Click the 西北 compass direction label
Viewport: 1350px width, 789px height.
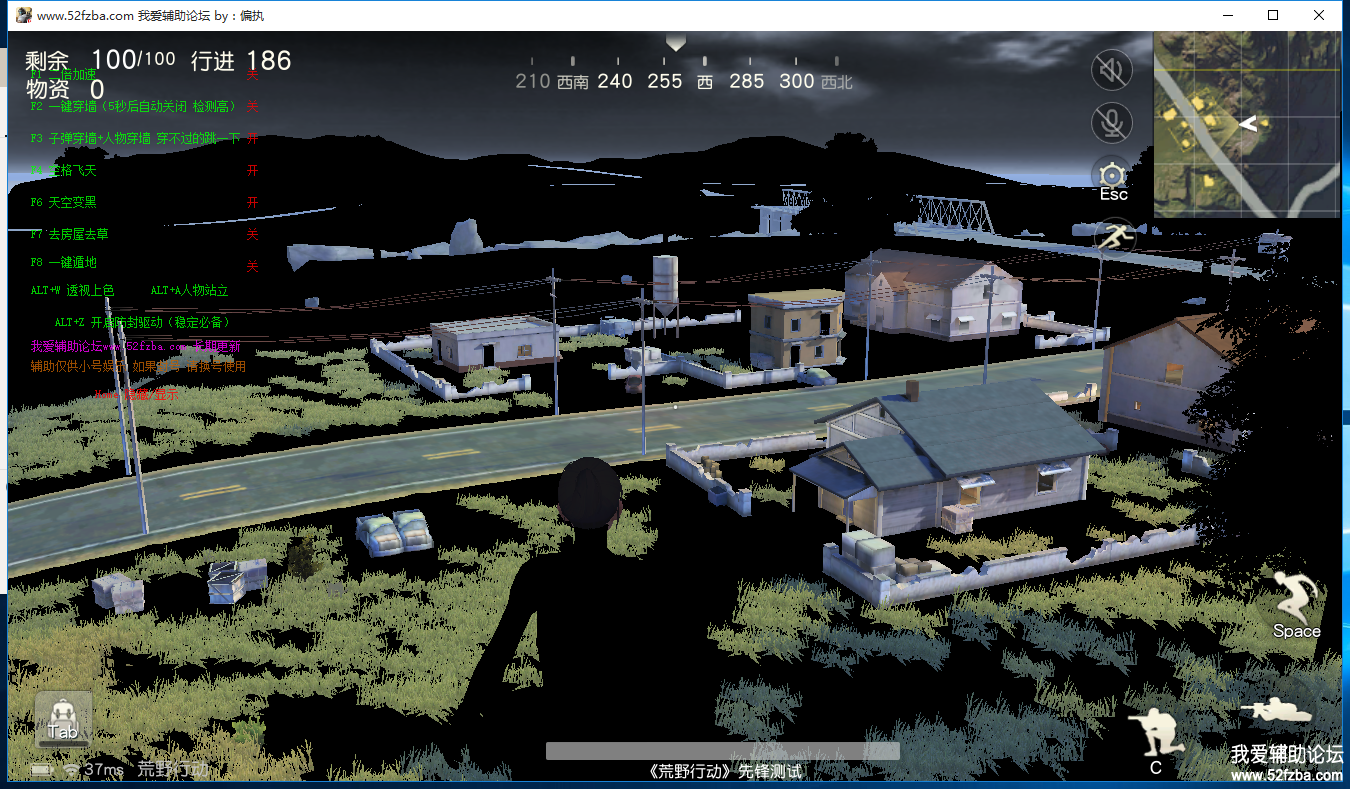pyautogui.click(x=837, y=82)
